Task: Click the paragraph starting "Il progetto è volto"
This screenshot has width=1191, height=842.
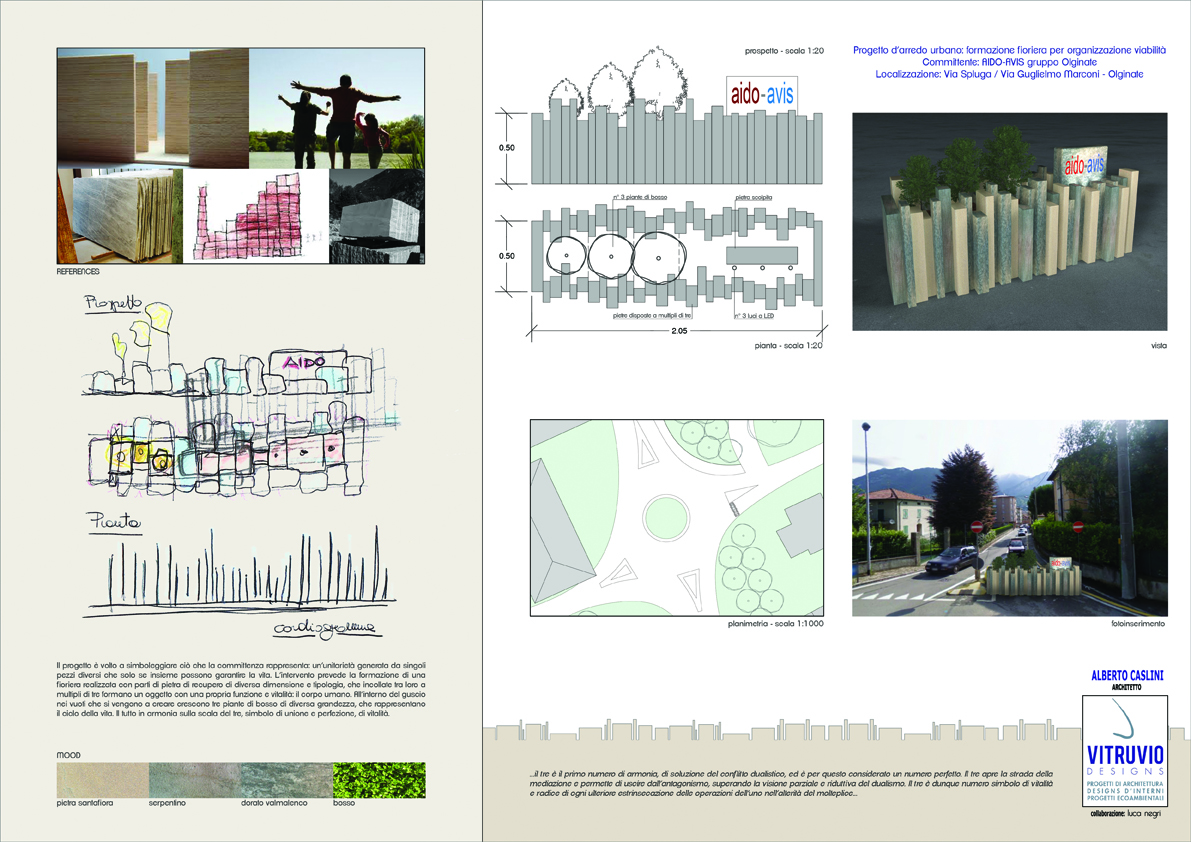Action: click(241, 689)
